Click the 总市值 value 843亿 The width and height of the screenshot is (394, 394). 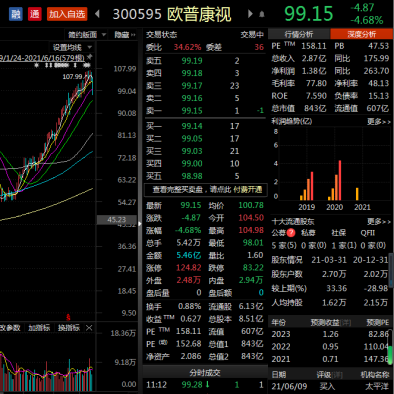pyautogui.click(x=315, y=108)
